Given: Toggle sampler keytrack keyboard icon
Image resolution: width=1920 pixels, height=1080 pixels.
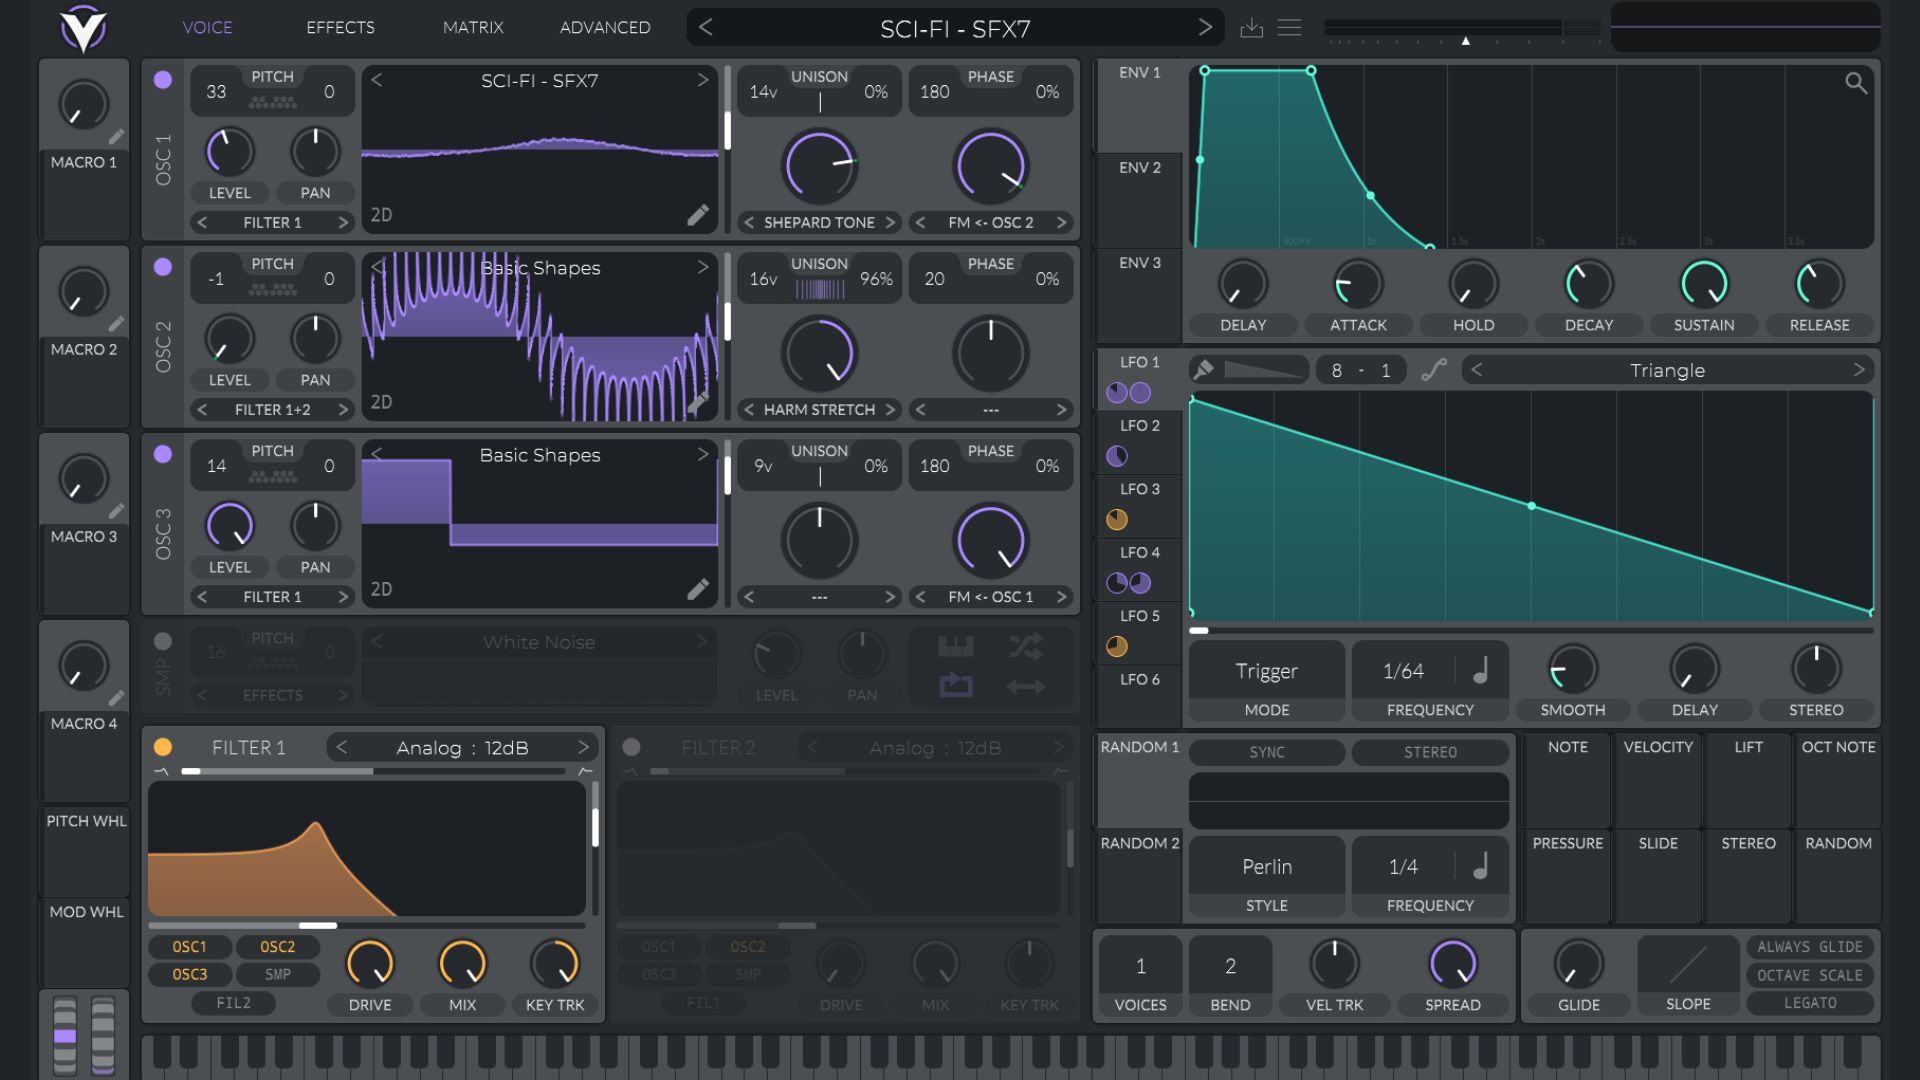Looking at the screenshot, I should [956, 647].
